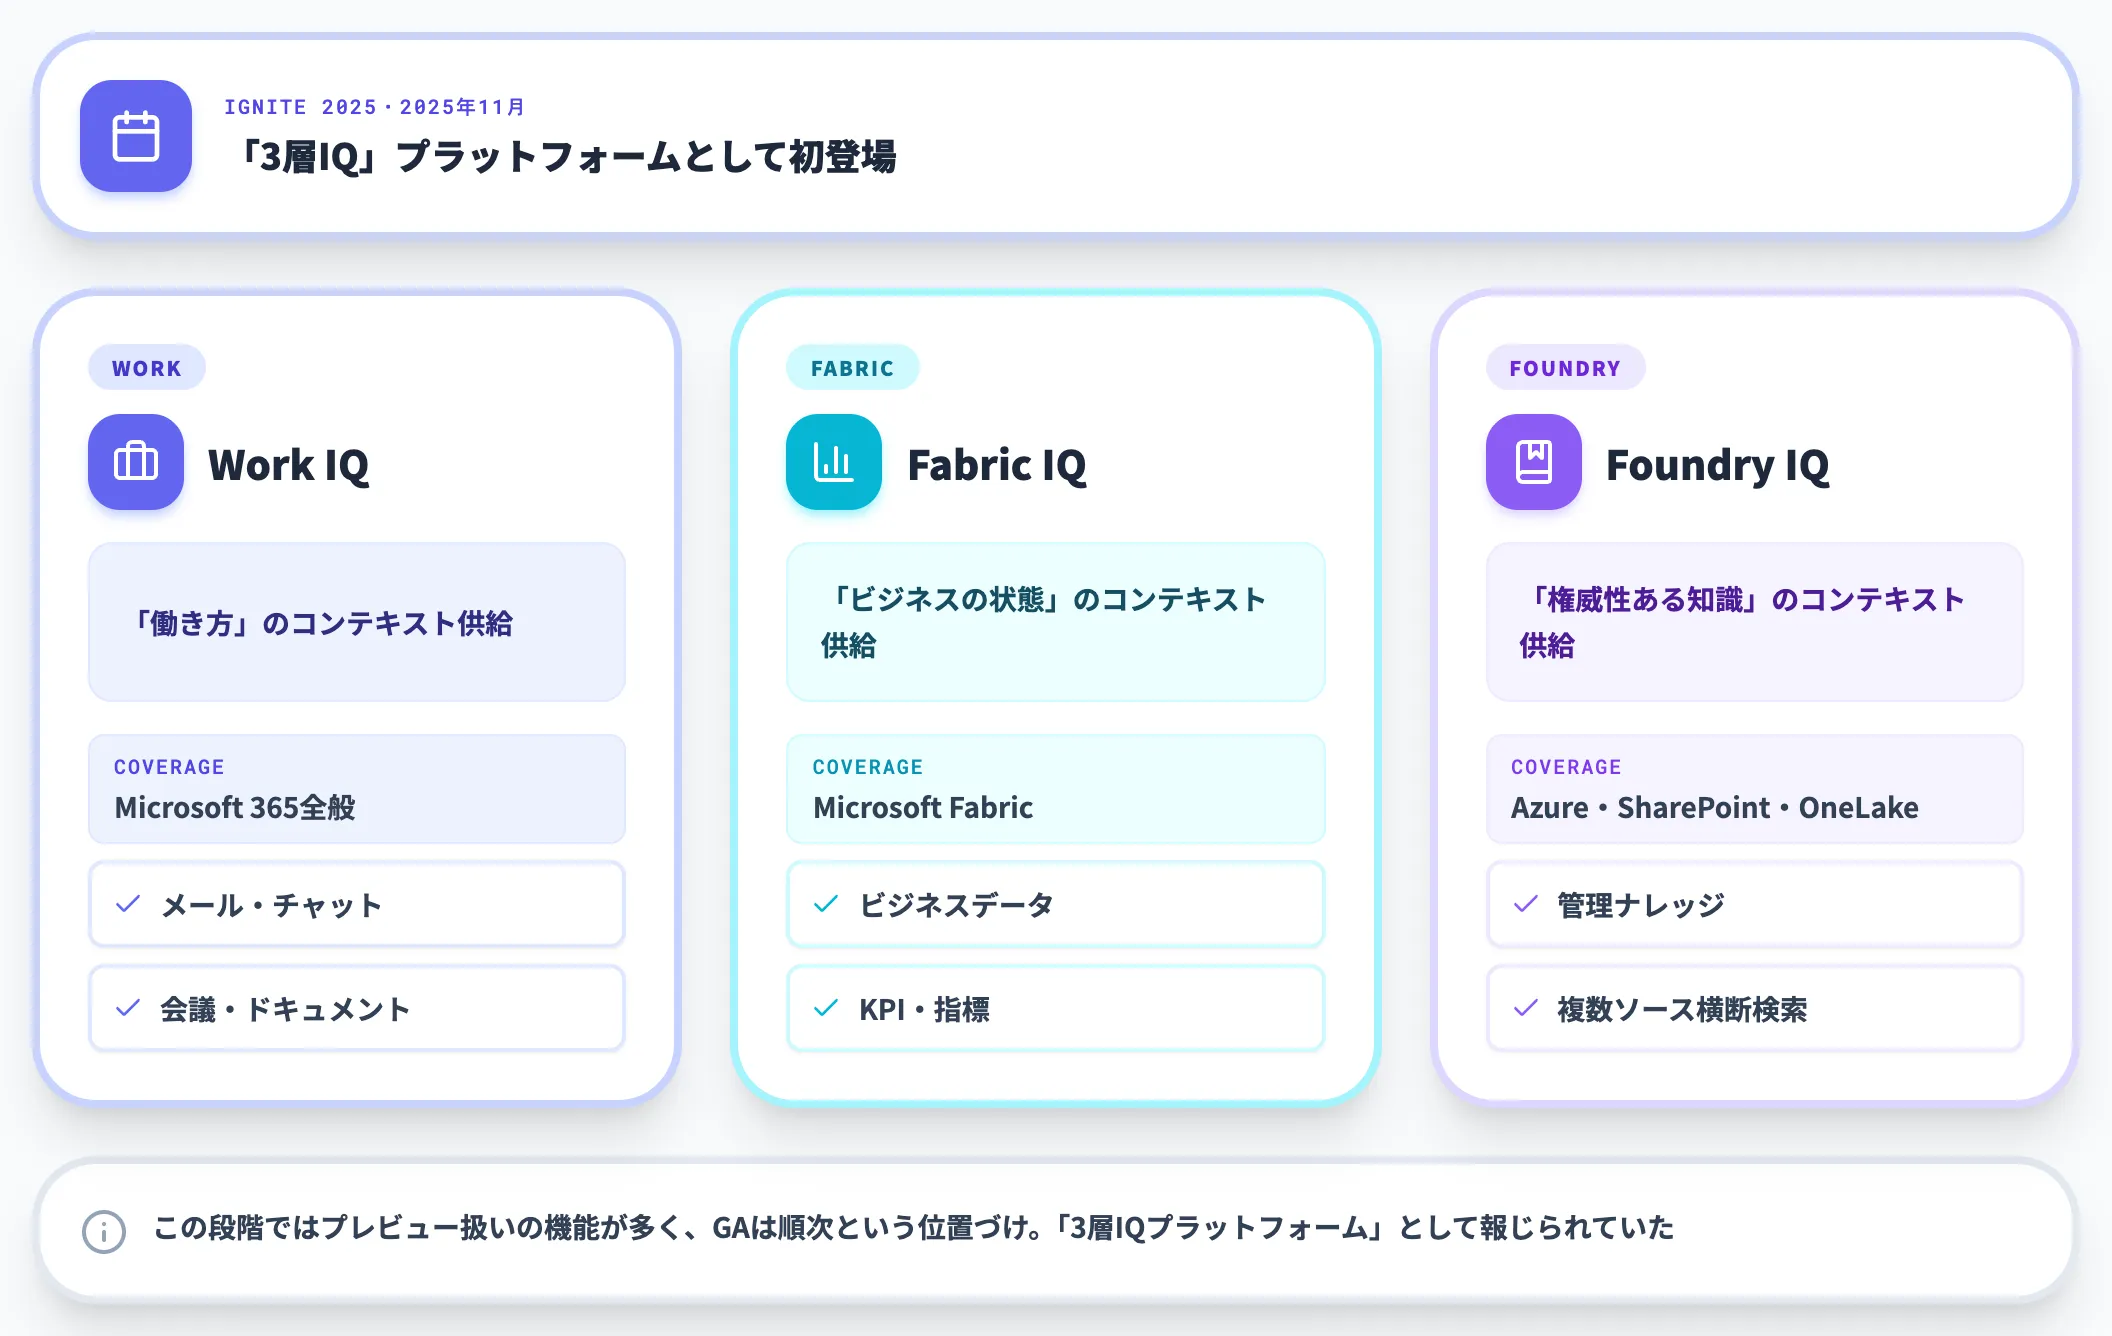The width and height of the screenshot is (2112, 1336).
Task: Click the COVERAGE label in Fabric IQ card
Action: pyautogui.click(x=868, y=767)
